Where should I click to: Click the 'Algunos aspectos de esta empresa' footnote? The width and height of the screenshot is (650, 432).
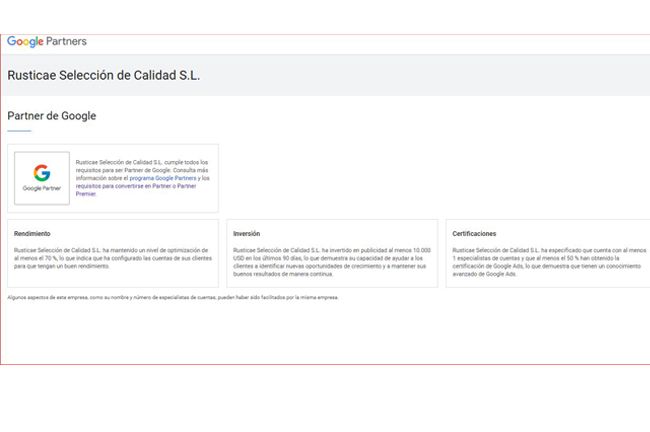click(172, 298)
